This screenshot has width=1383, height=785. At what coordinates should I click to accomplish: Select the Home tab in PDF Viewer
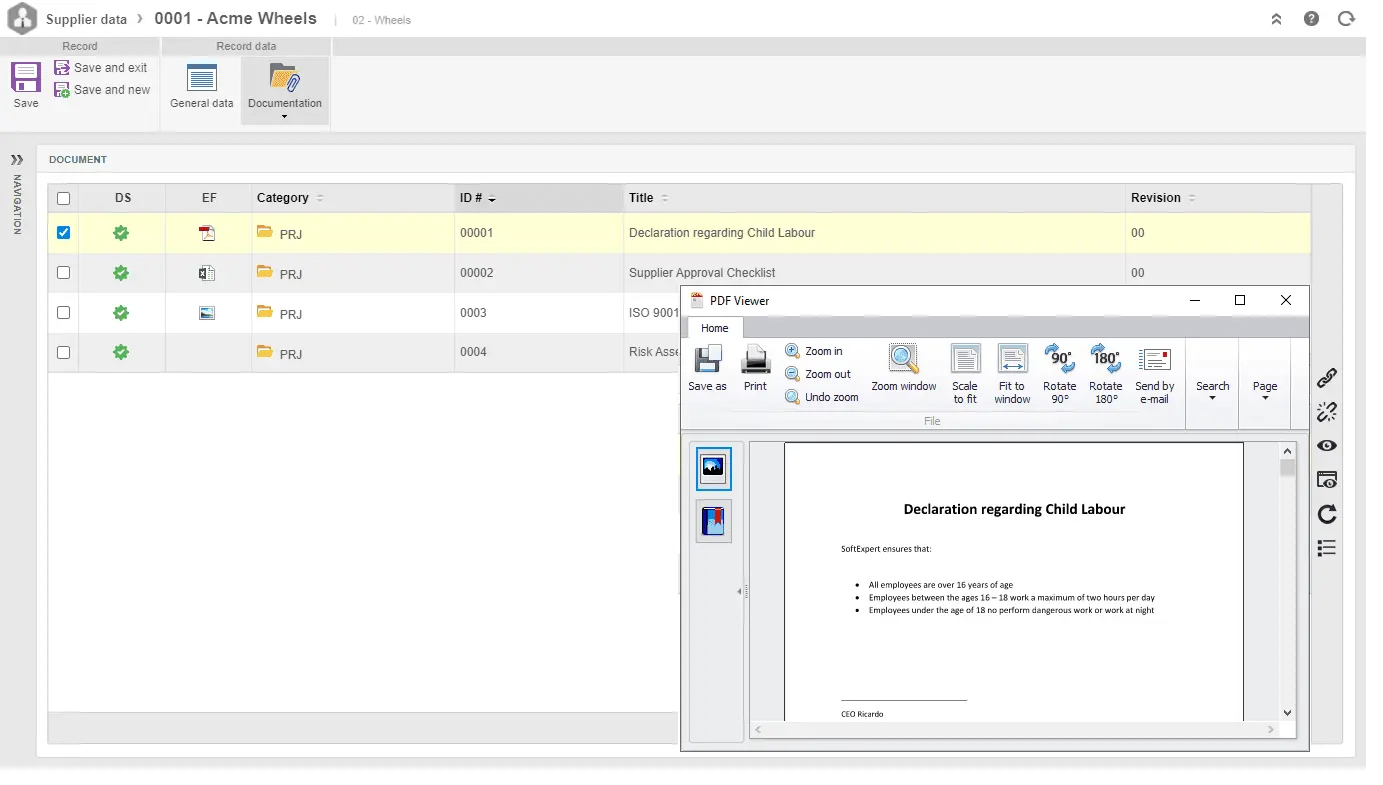coord(714,328)
